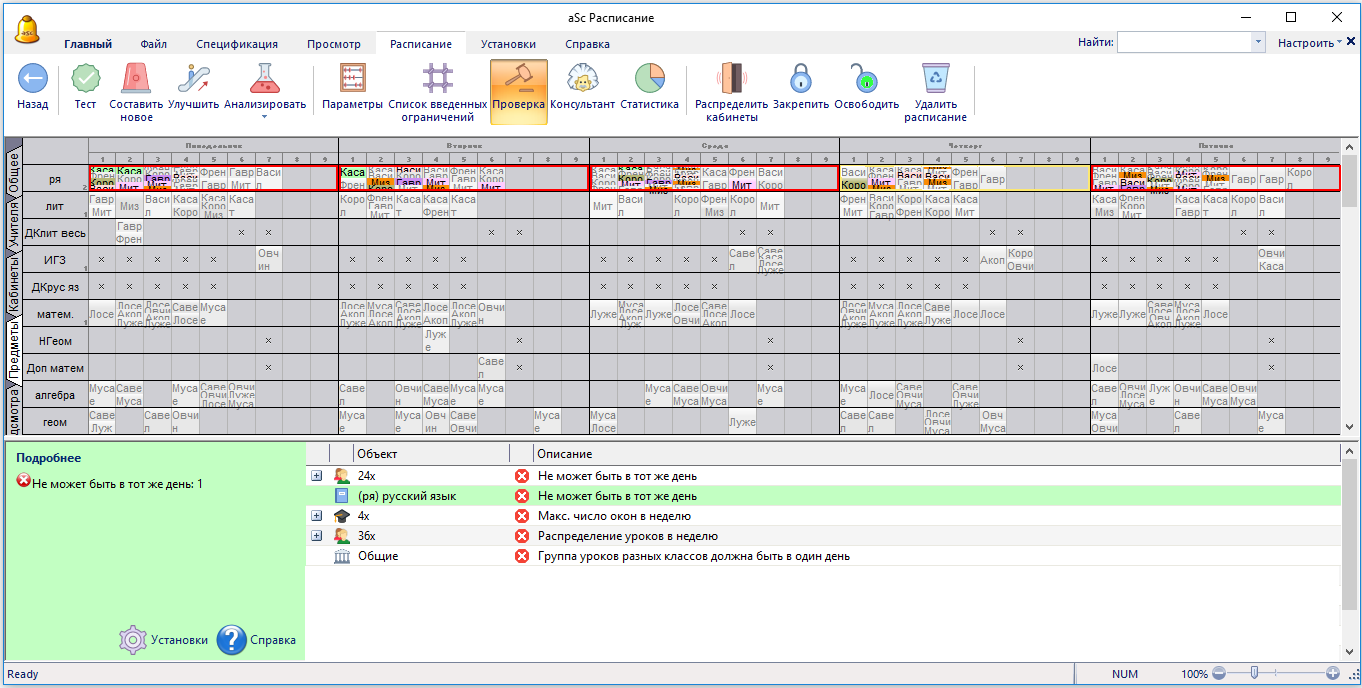Open the Установки ribbon tab
This screenshot has height=688, width=1362.
[x=508, y=44]
